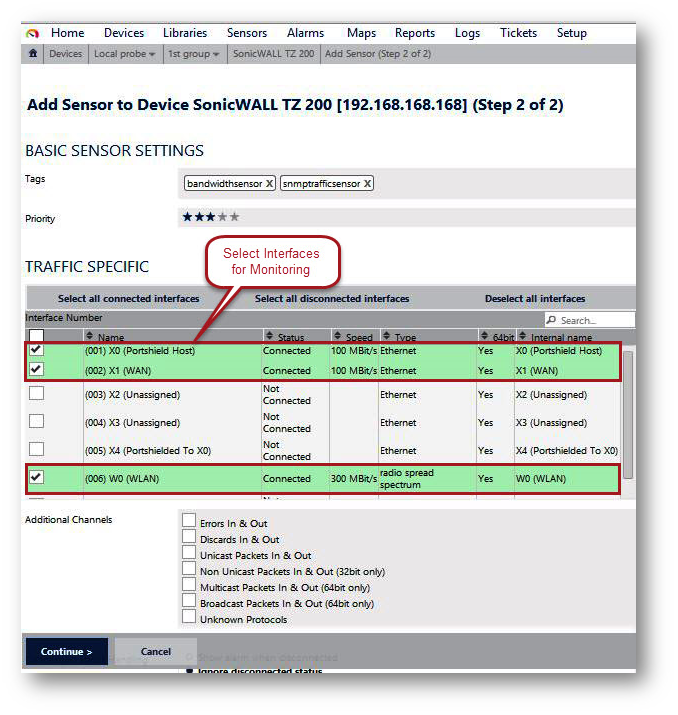Enable Errors In & Out channel
The image size is (678, 715).
click(189, 521)
